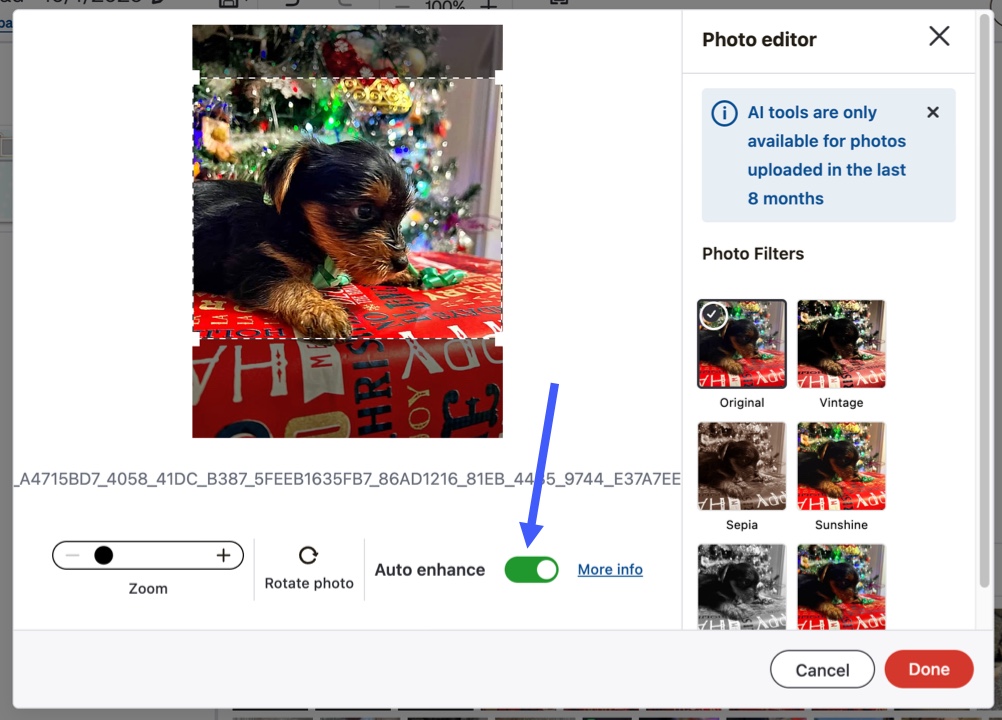
Task: Click the red Done button
Action: [x=929, y=669]
